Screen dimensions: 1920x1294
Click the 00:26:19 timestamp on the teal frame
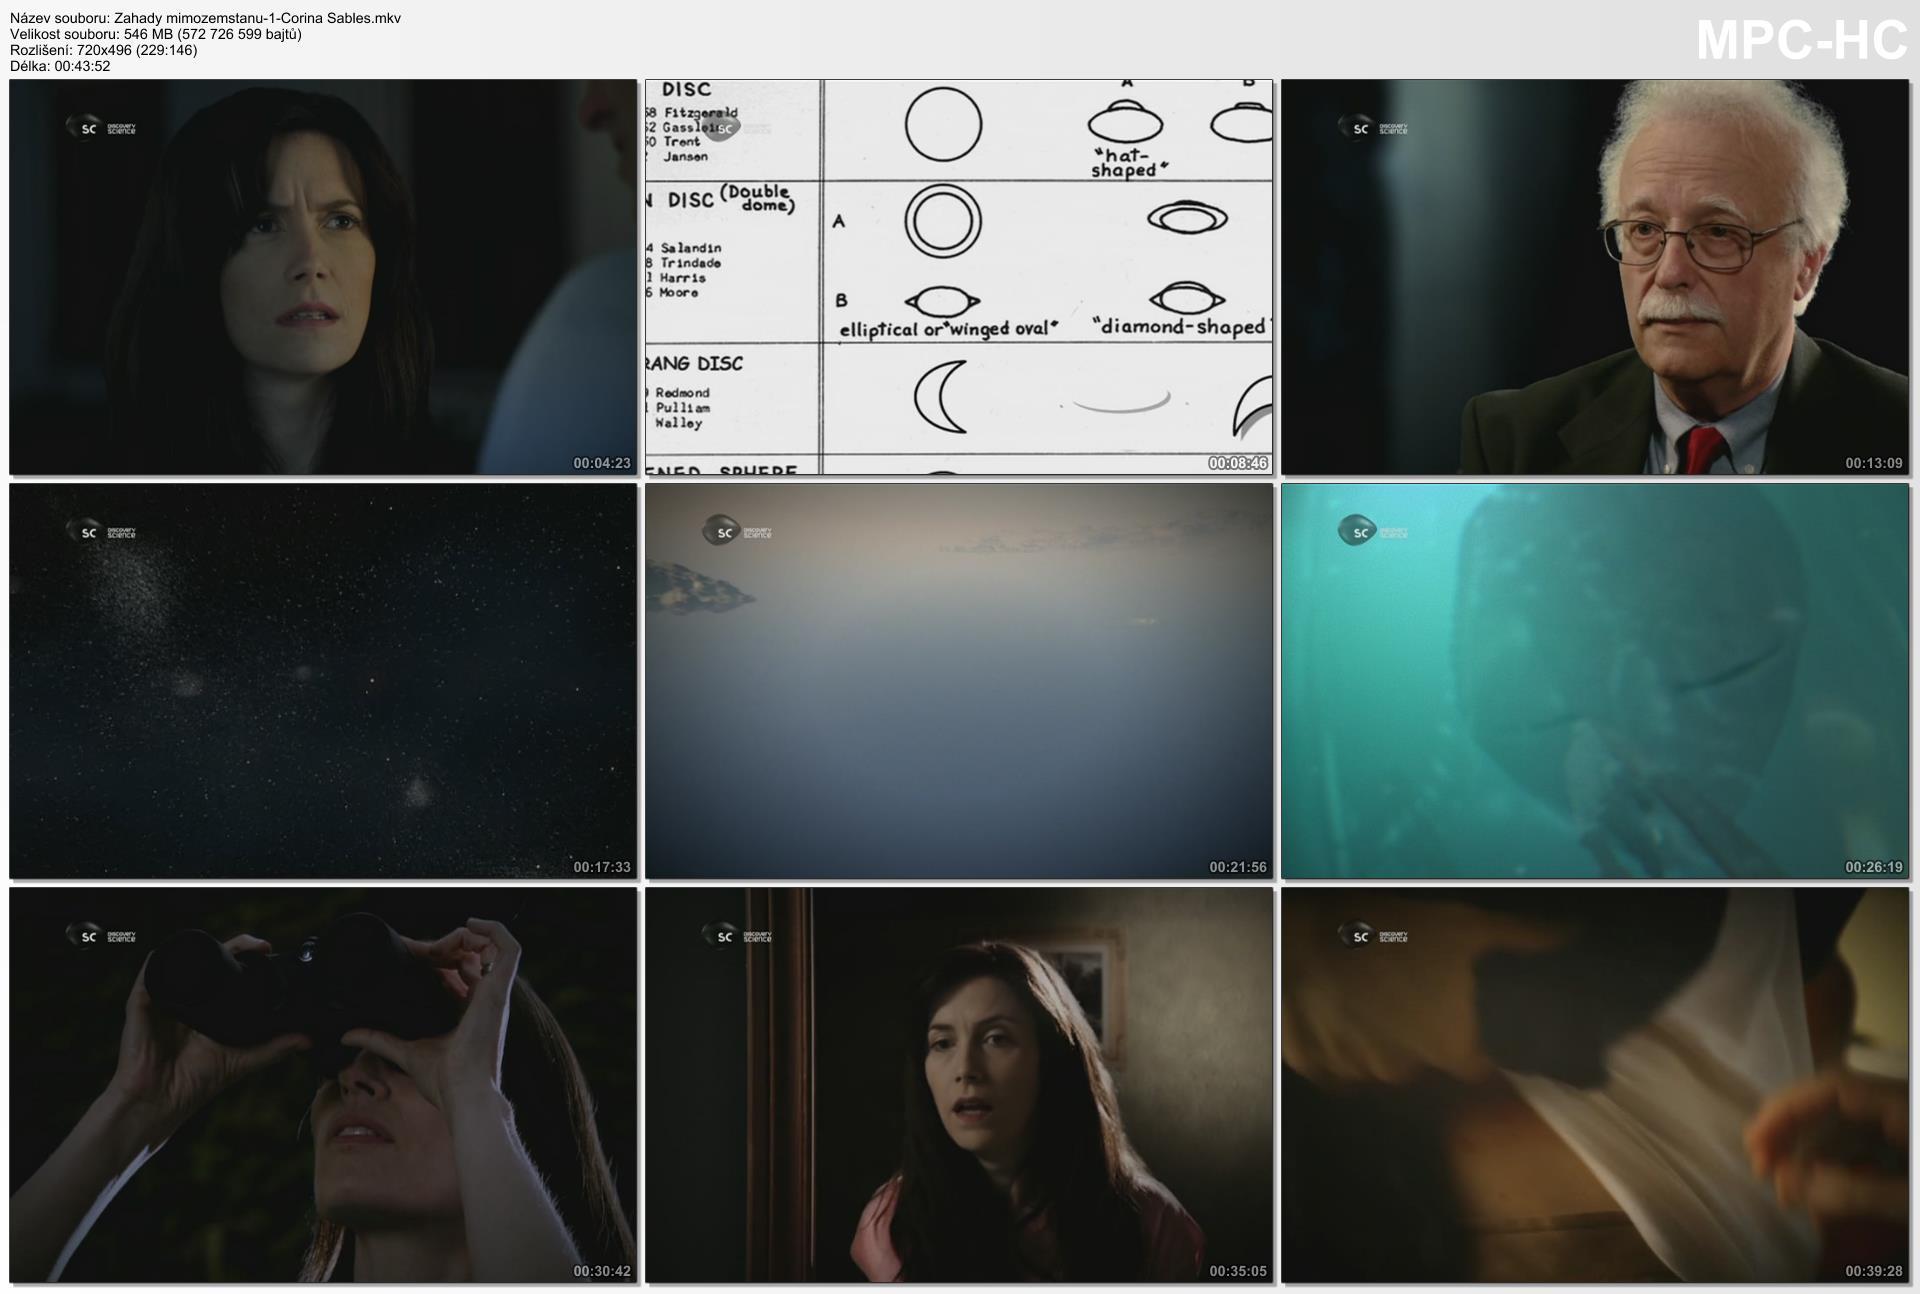click(x=1873, y=867)
